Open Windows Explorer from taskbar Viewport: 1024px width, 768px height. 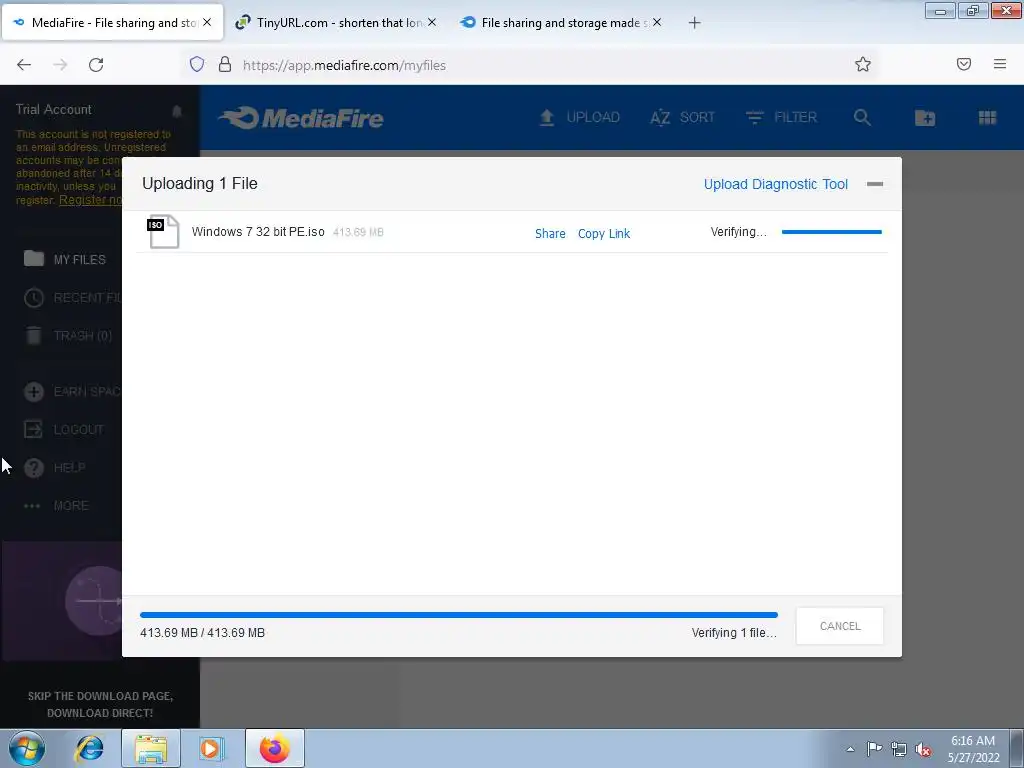tap(151, 748)
